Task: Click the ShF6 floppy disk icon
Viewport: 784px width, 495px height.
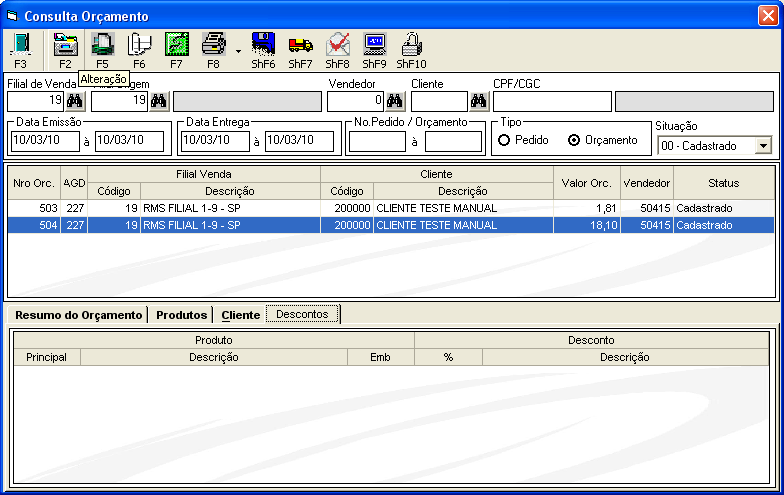Action: pyautogui.click(x=264, y=44)
